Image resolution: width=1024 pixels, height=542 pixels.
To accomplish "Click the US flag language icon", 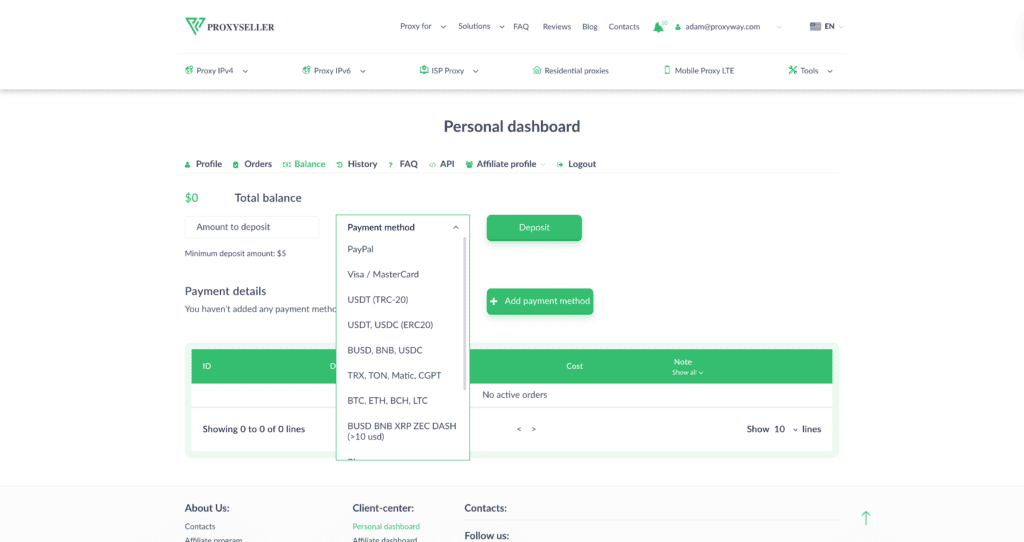I will 815,26.
